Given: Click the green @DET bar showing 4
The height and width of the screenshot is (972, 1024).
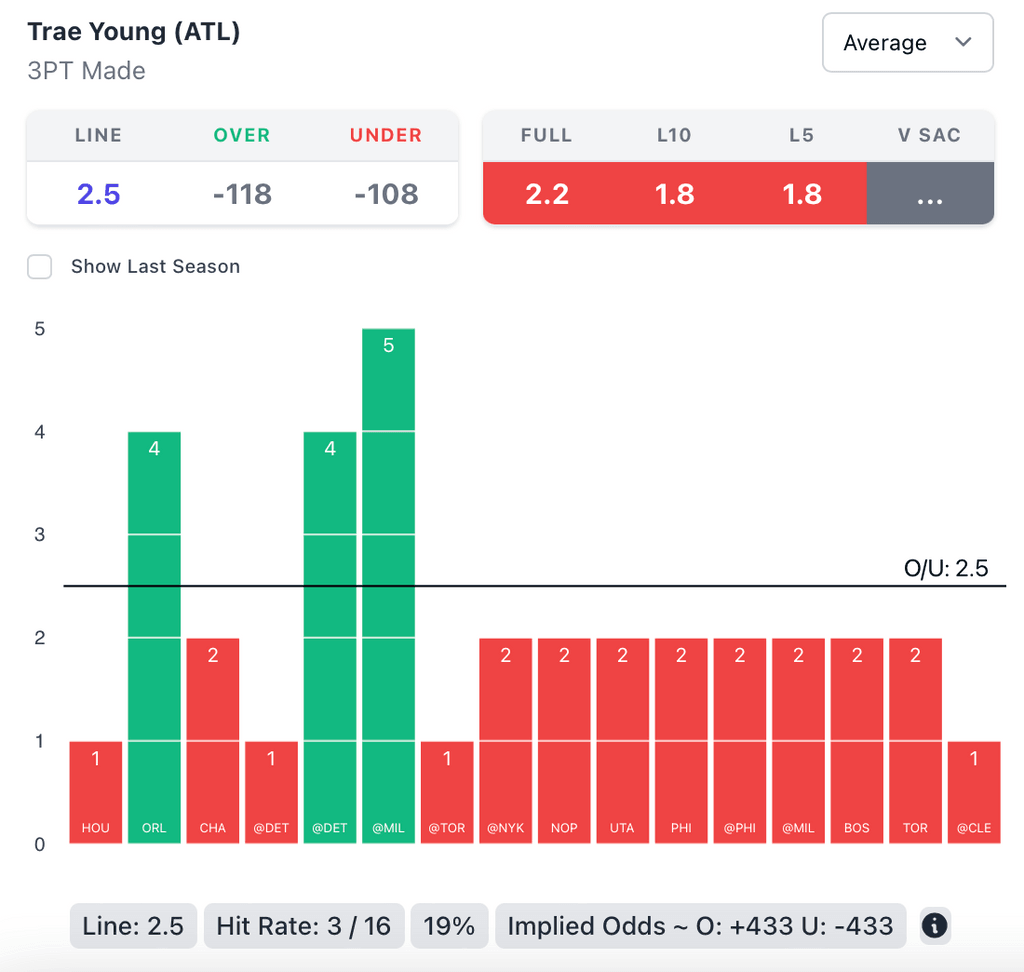Looking at the screenshot, I should [x=330, y=638].
